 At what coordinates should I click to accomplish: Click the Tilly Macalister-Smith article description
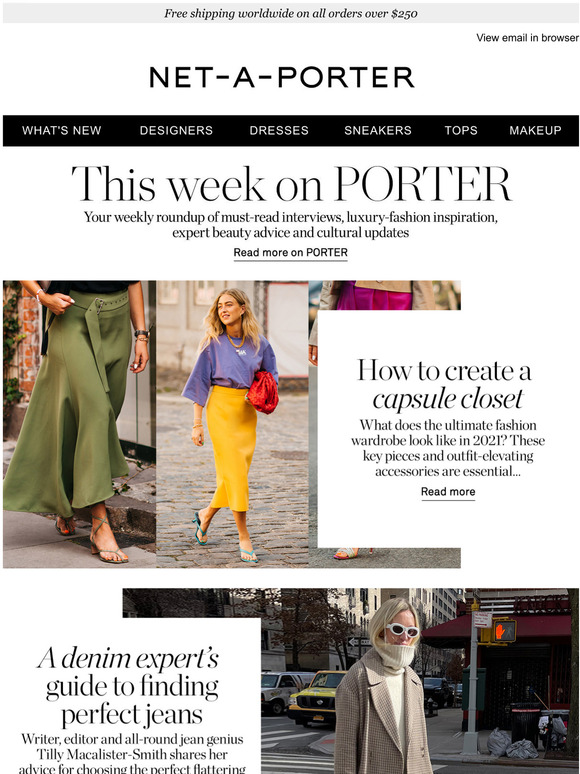(x=132, y=754)
